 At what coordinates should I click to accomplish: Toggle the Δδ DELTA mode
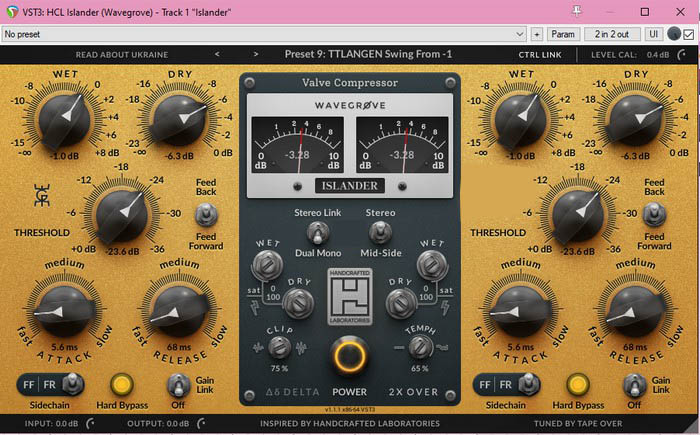[x=292, y=392]
